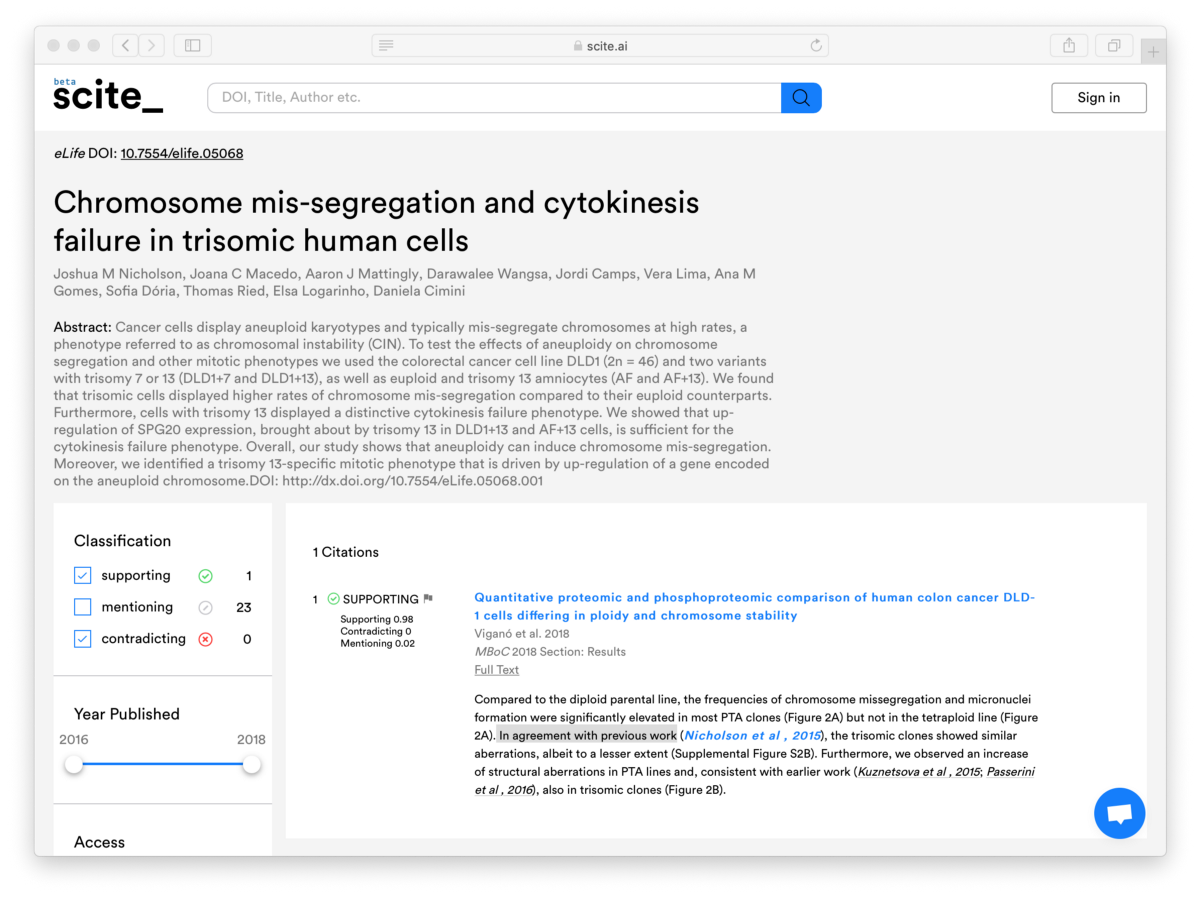Screen dimensions: 1200x898
Task: Click the 2016 year slider handle
Action: pos(74,764)
